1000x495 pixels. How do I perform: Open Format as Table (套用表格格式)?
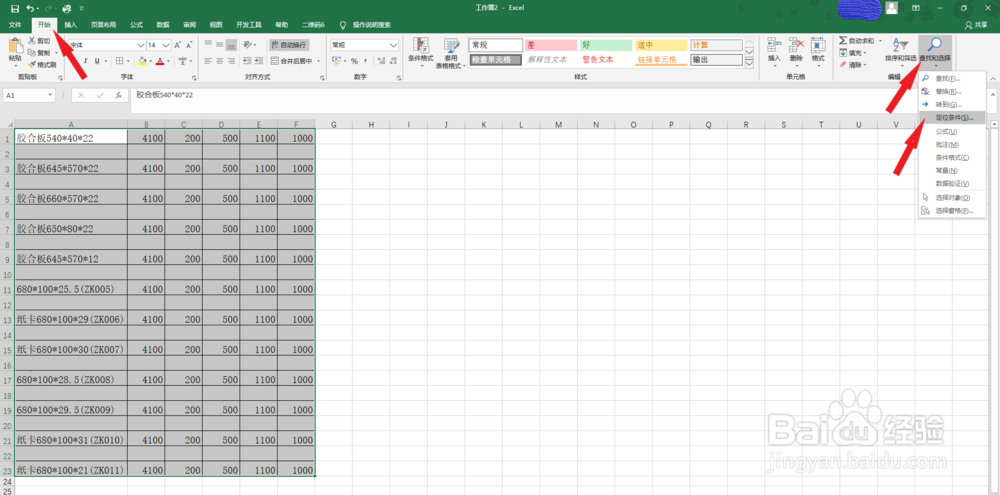coord(452,53)
